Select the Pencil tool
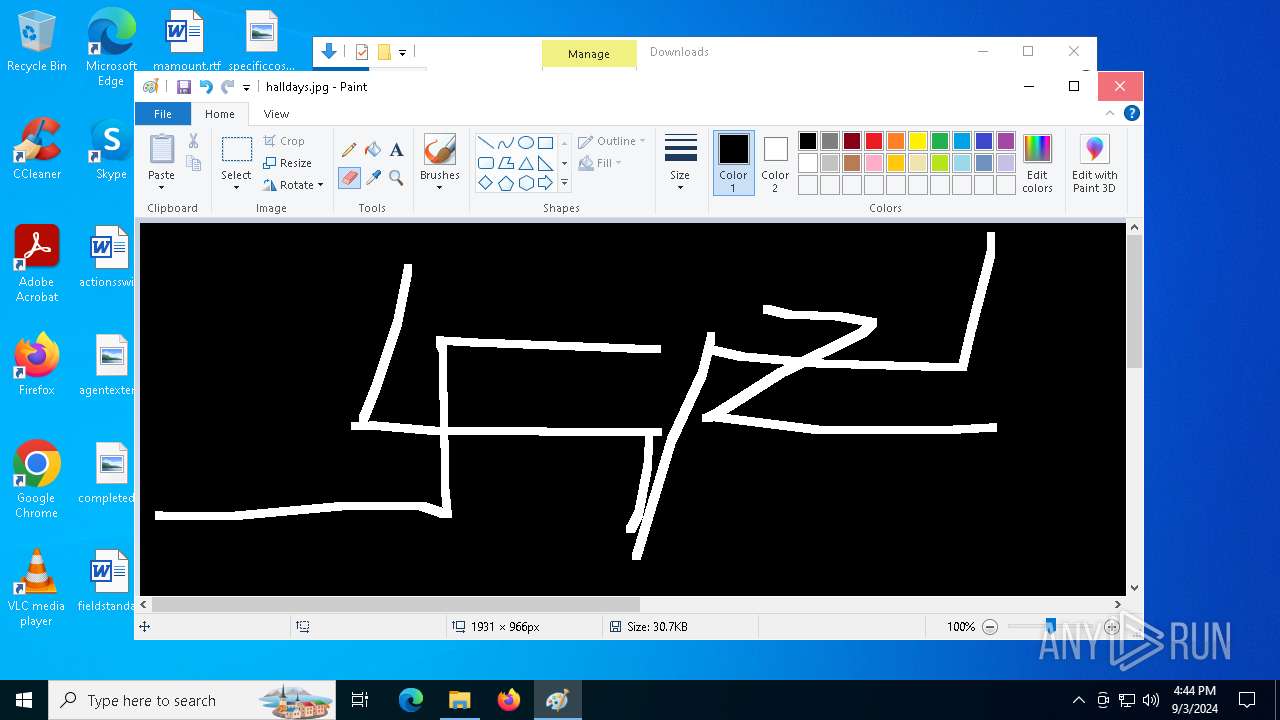 pos(349,150)
